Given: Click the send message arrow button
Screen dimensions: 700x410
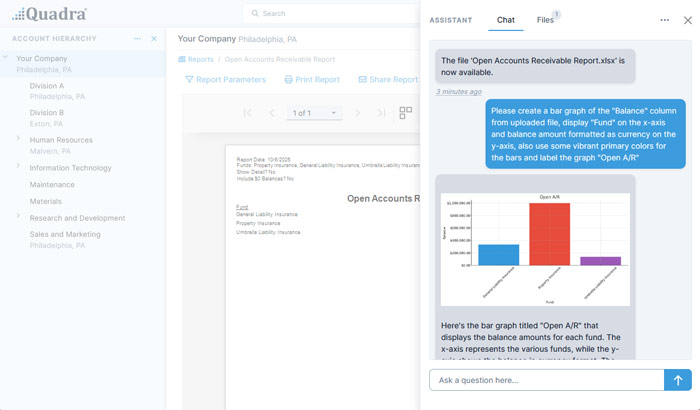Looking at the screenshot, I should (677, 380).
